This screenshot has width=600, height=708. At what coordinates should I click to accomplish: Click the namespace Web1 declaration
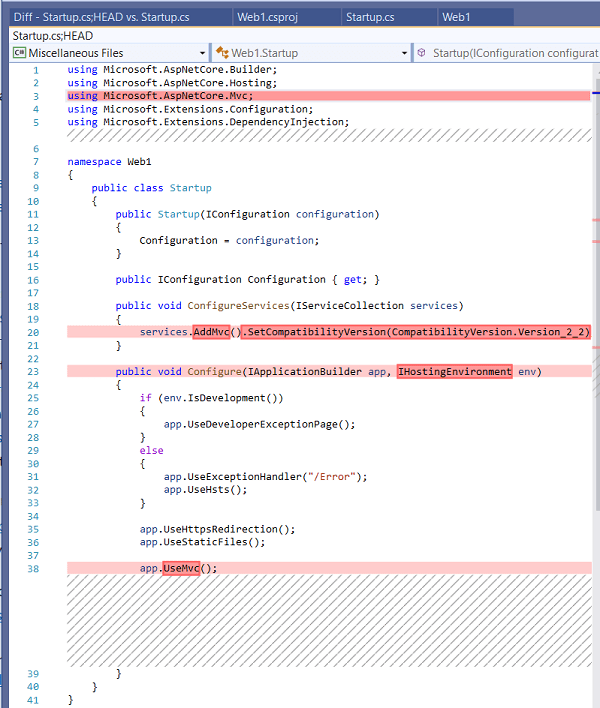coord(109,162)
